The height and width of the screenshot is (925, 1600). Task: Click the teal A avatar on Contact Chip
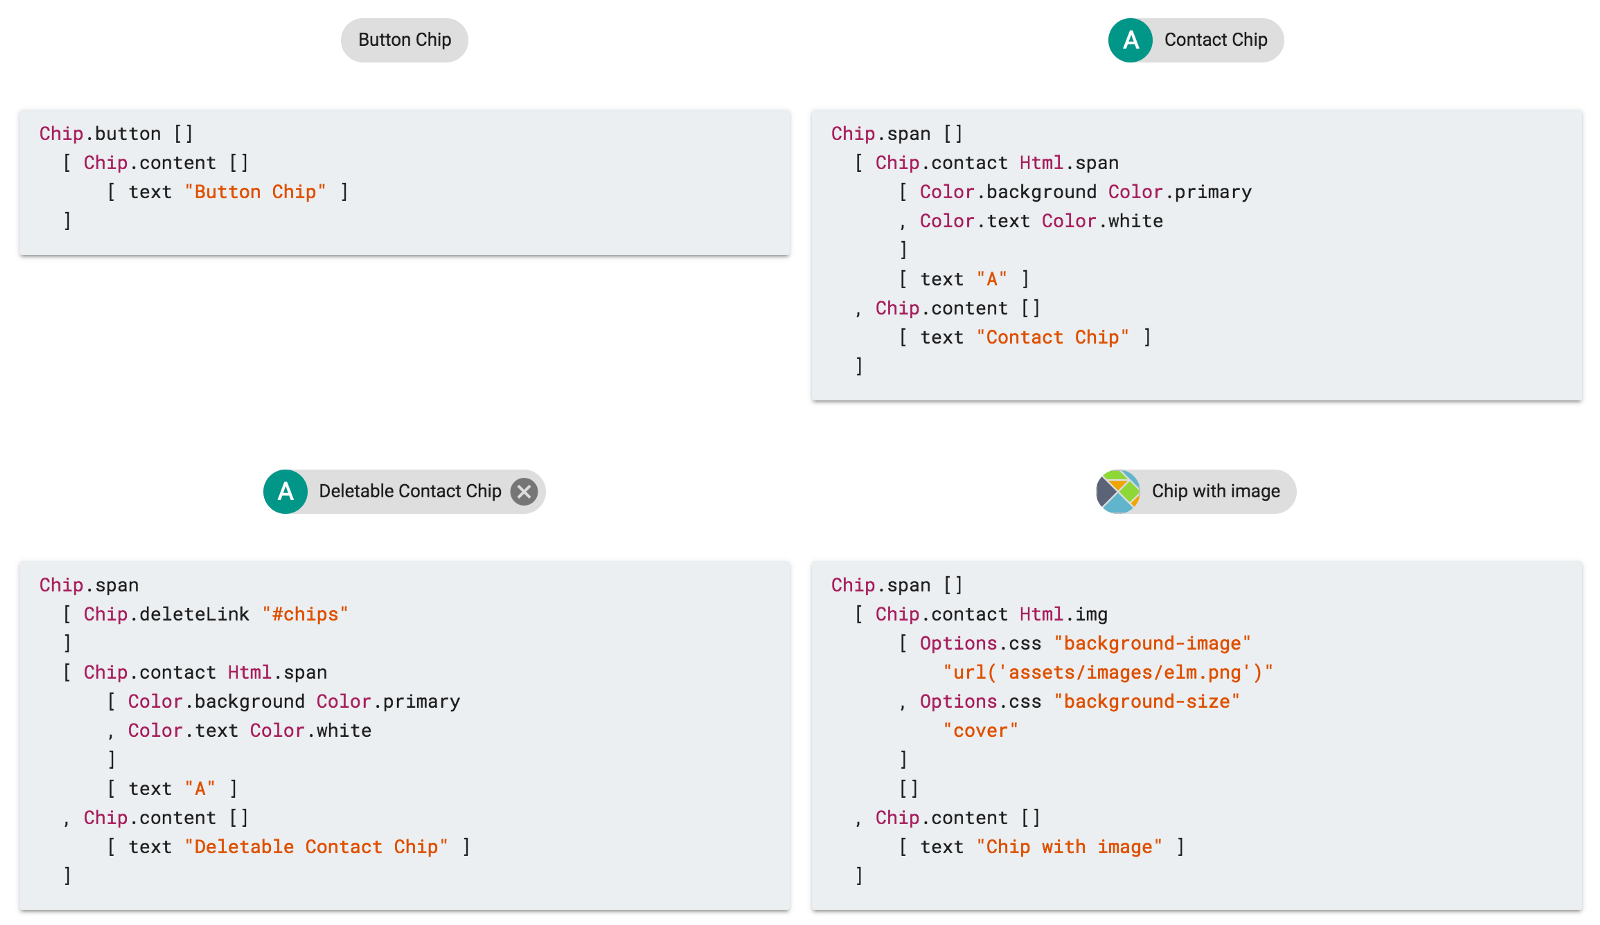1130,40
